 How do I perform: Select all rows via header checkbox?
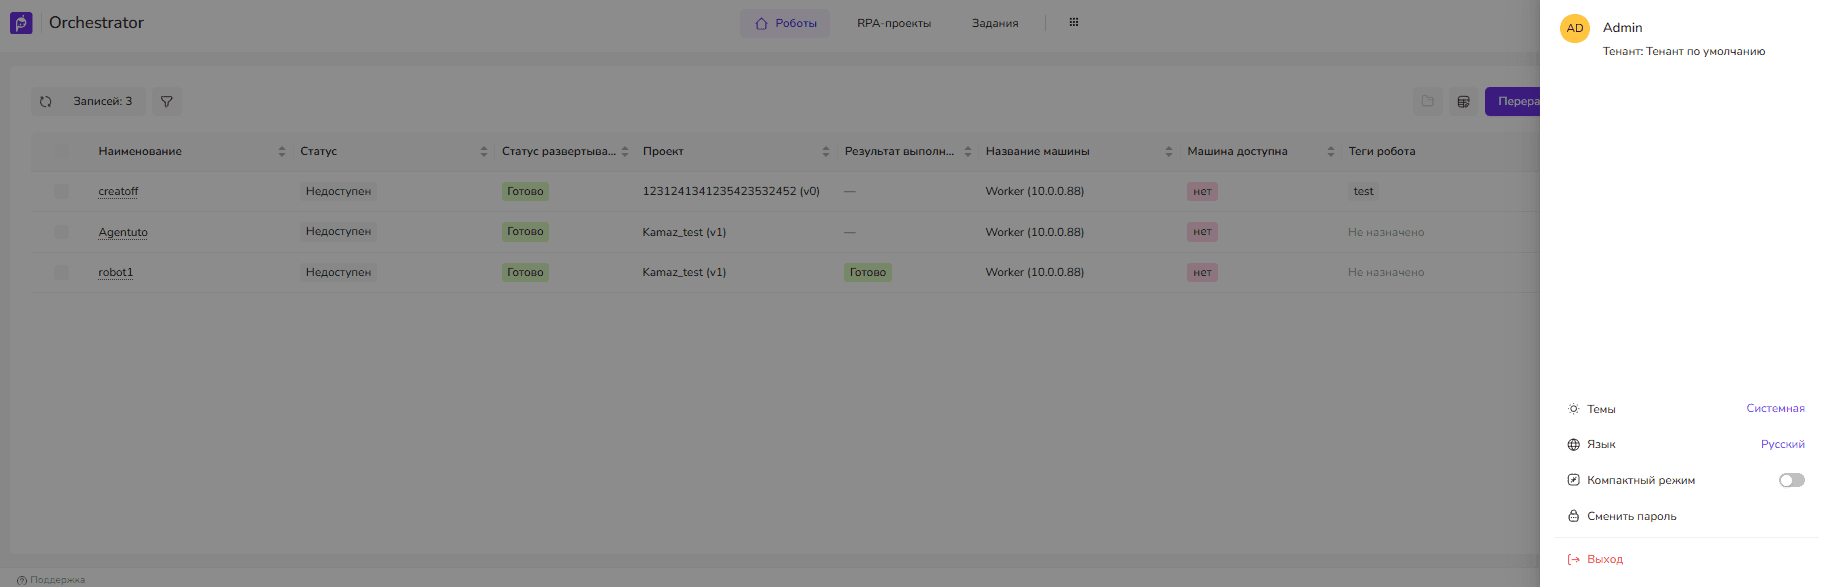coord(62,151)
